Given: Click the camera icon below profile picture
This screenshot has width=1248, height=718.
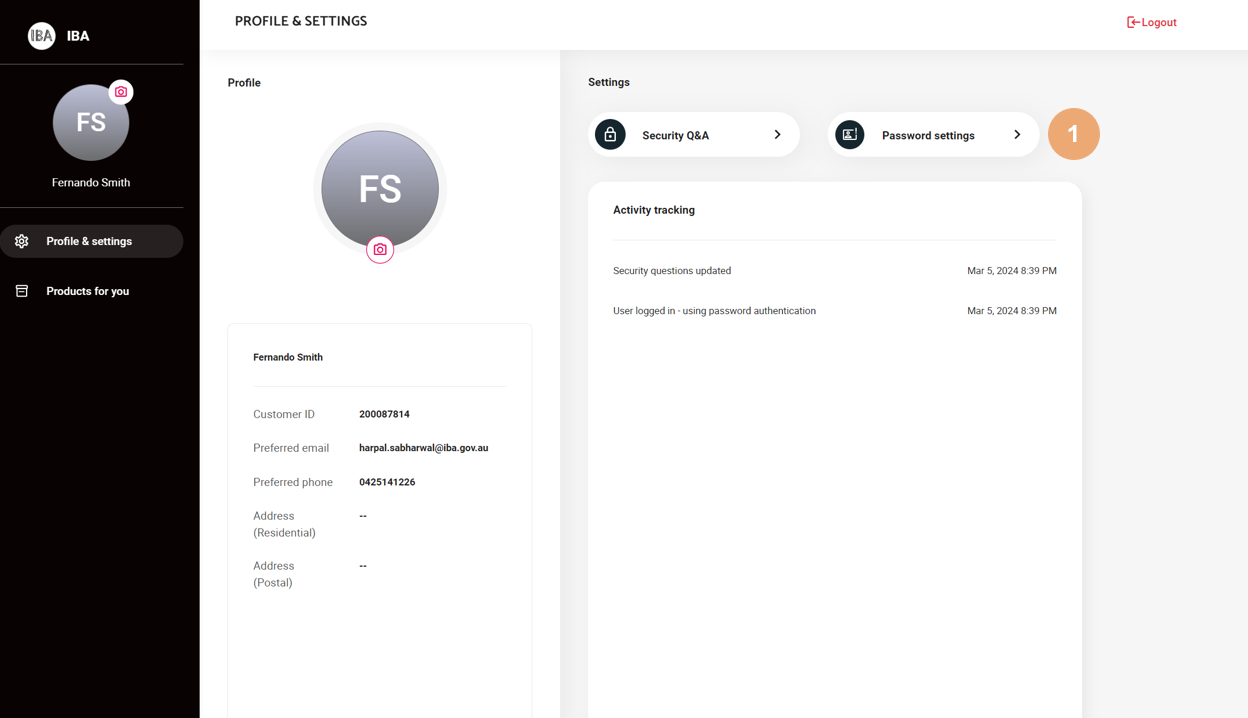Looking at the screenshot, I should 380,250.
